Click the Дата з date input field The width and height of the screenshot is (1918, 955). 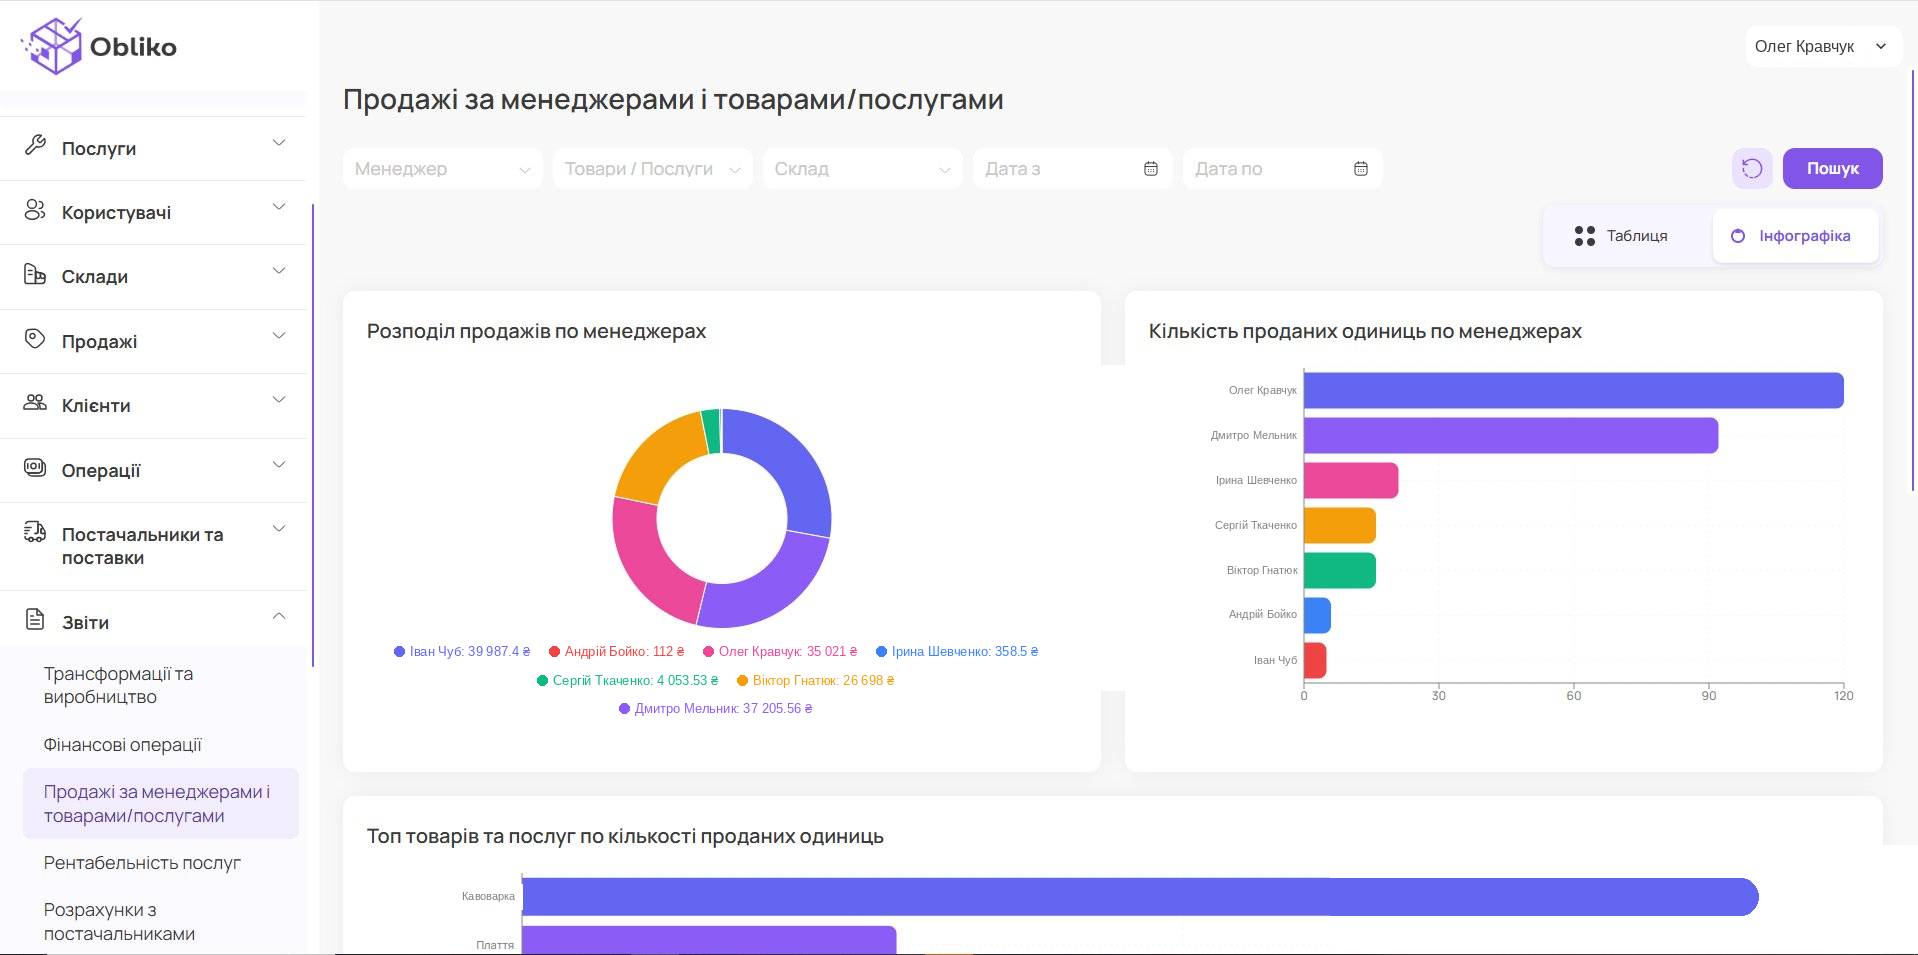1073,169
